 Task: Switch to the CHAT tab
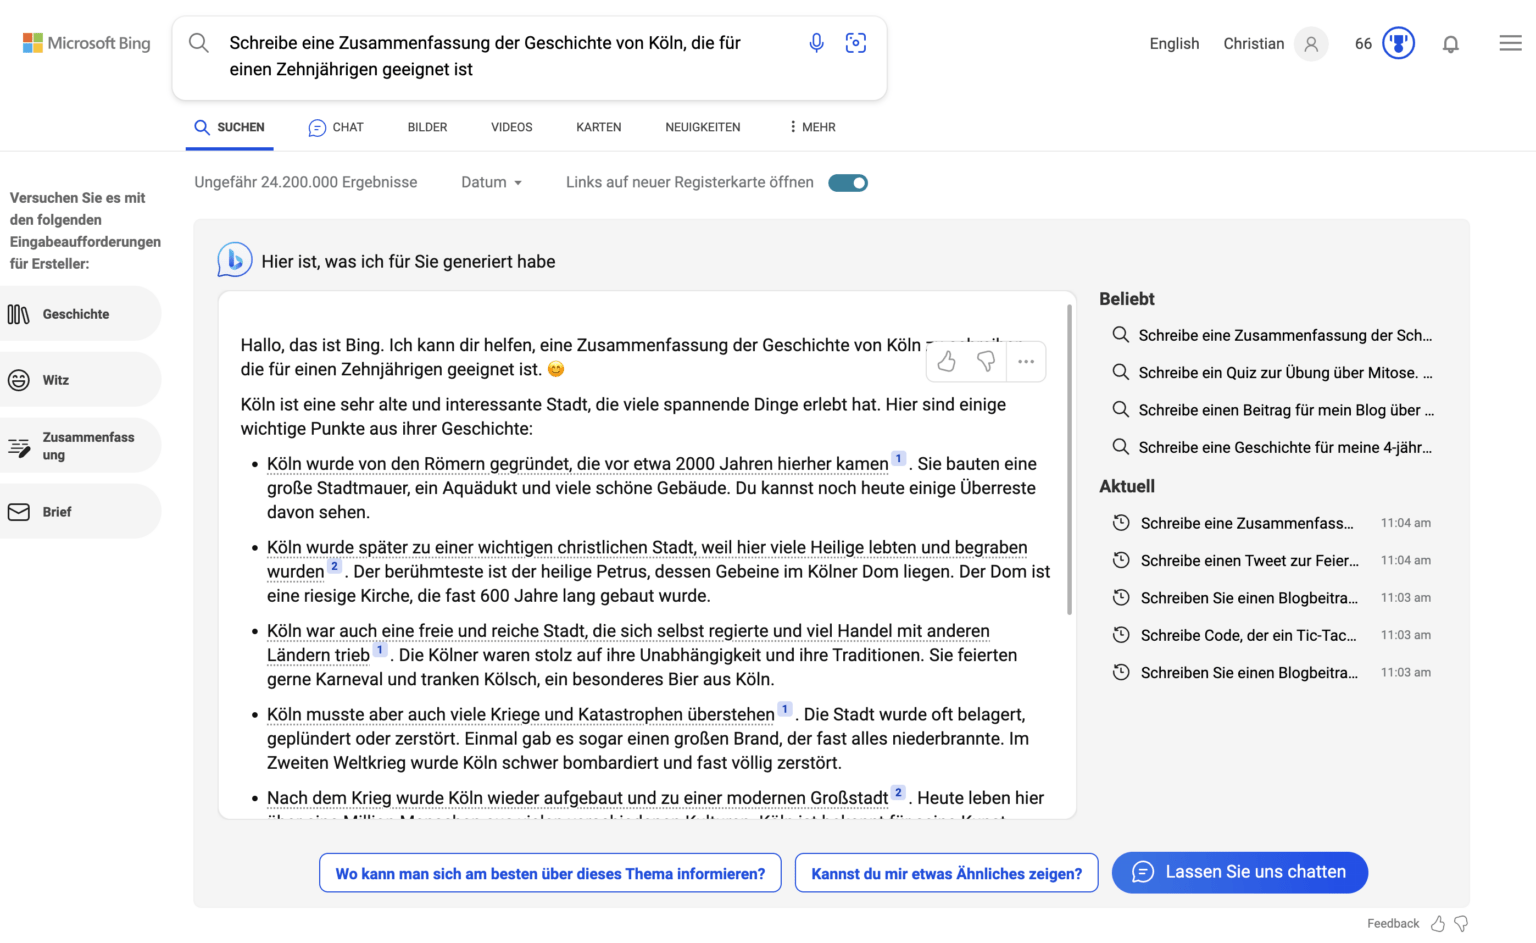[x=336, y=127]
